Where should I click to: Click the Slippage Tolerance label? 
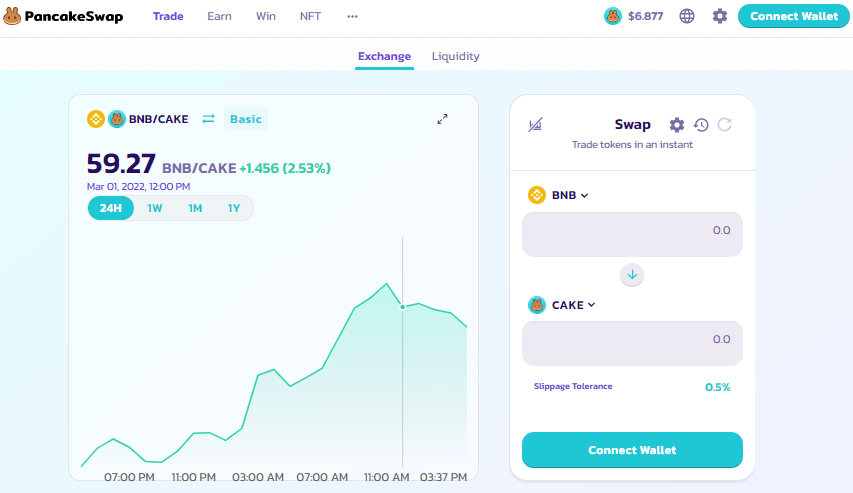573,386
